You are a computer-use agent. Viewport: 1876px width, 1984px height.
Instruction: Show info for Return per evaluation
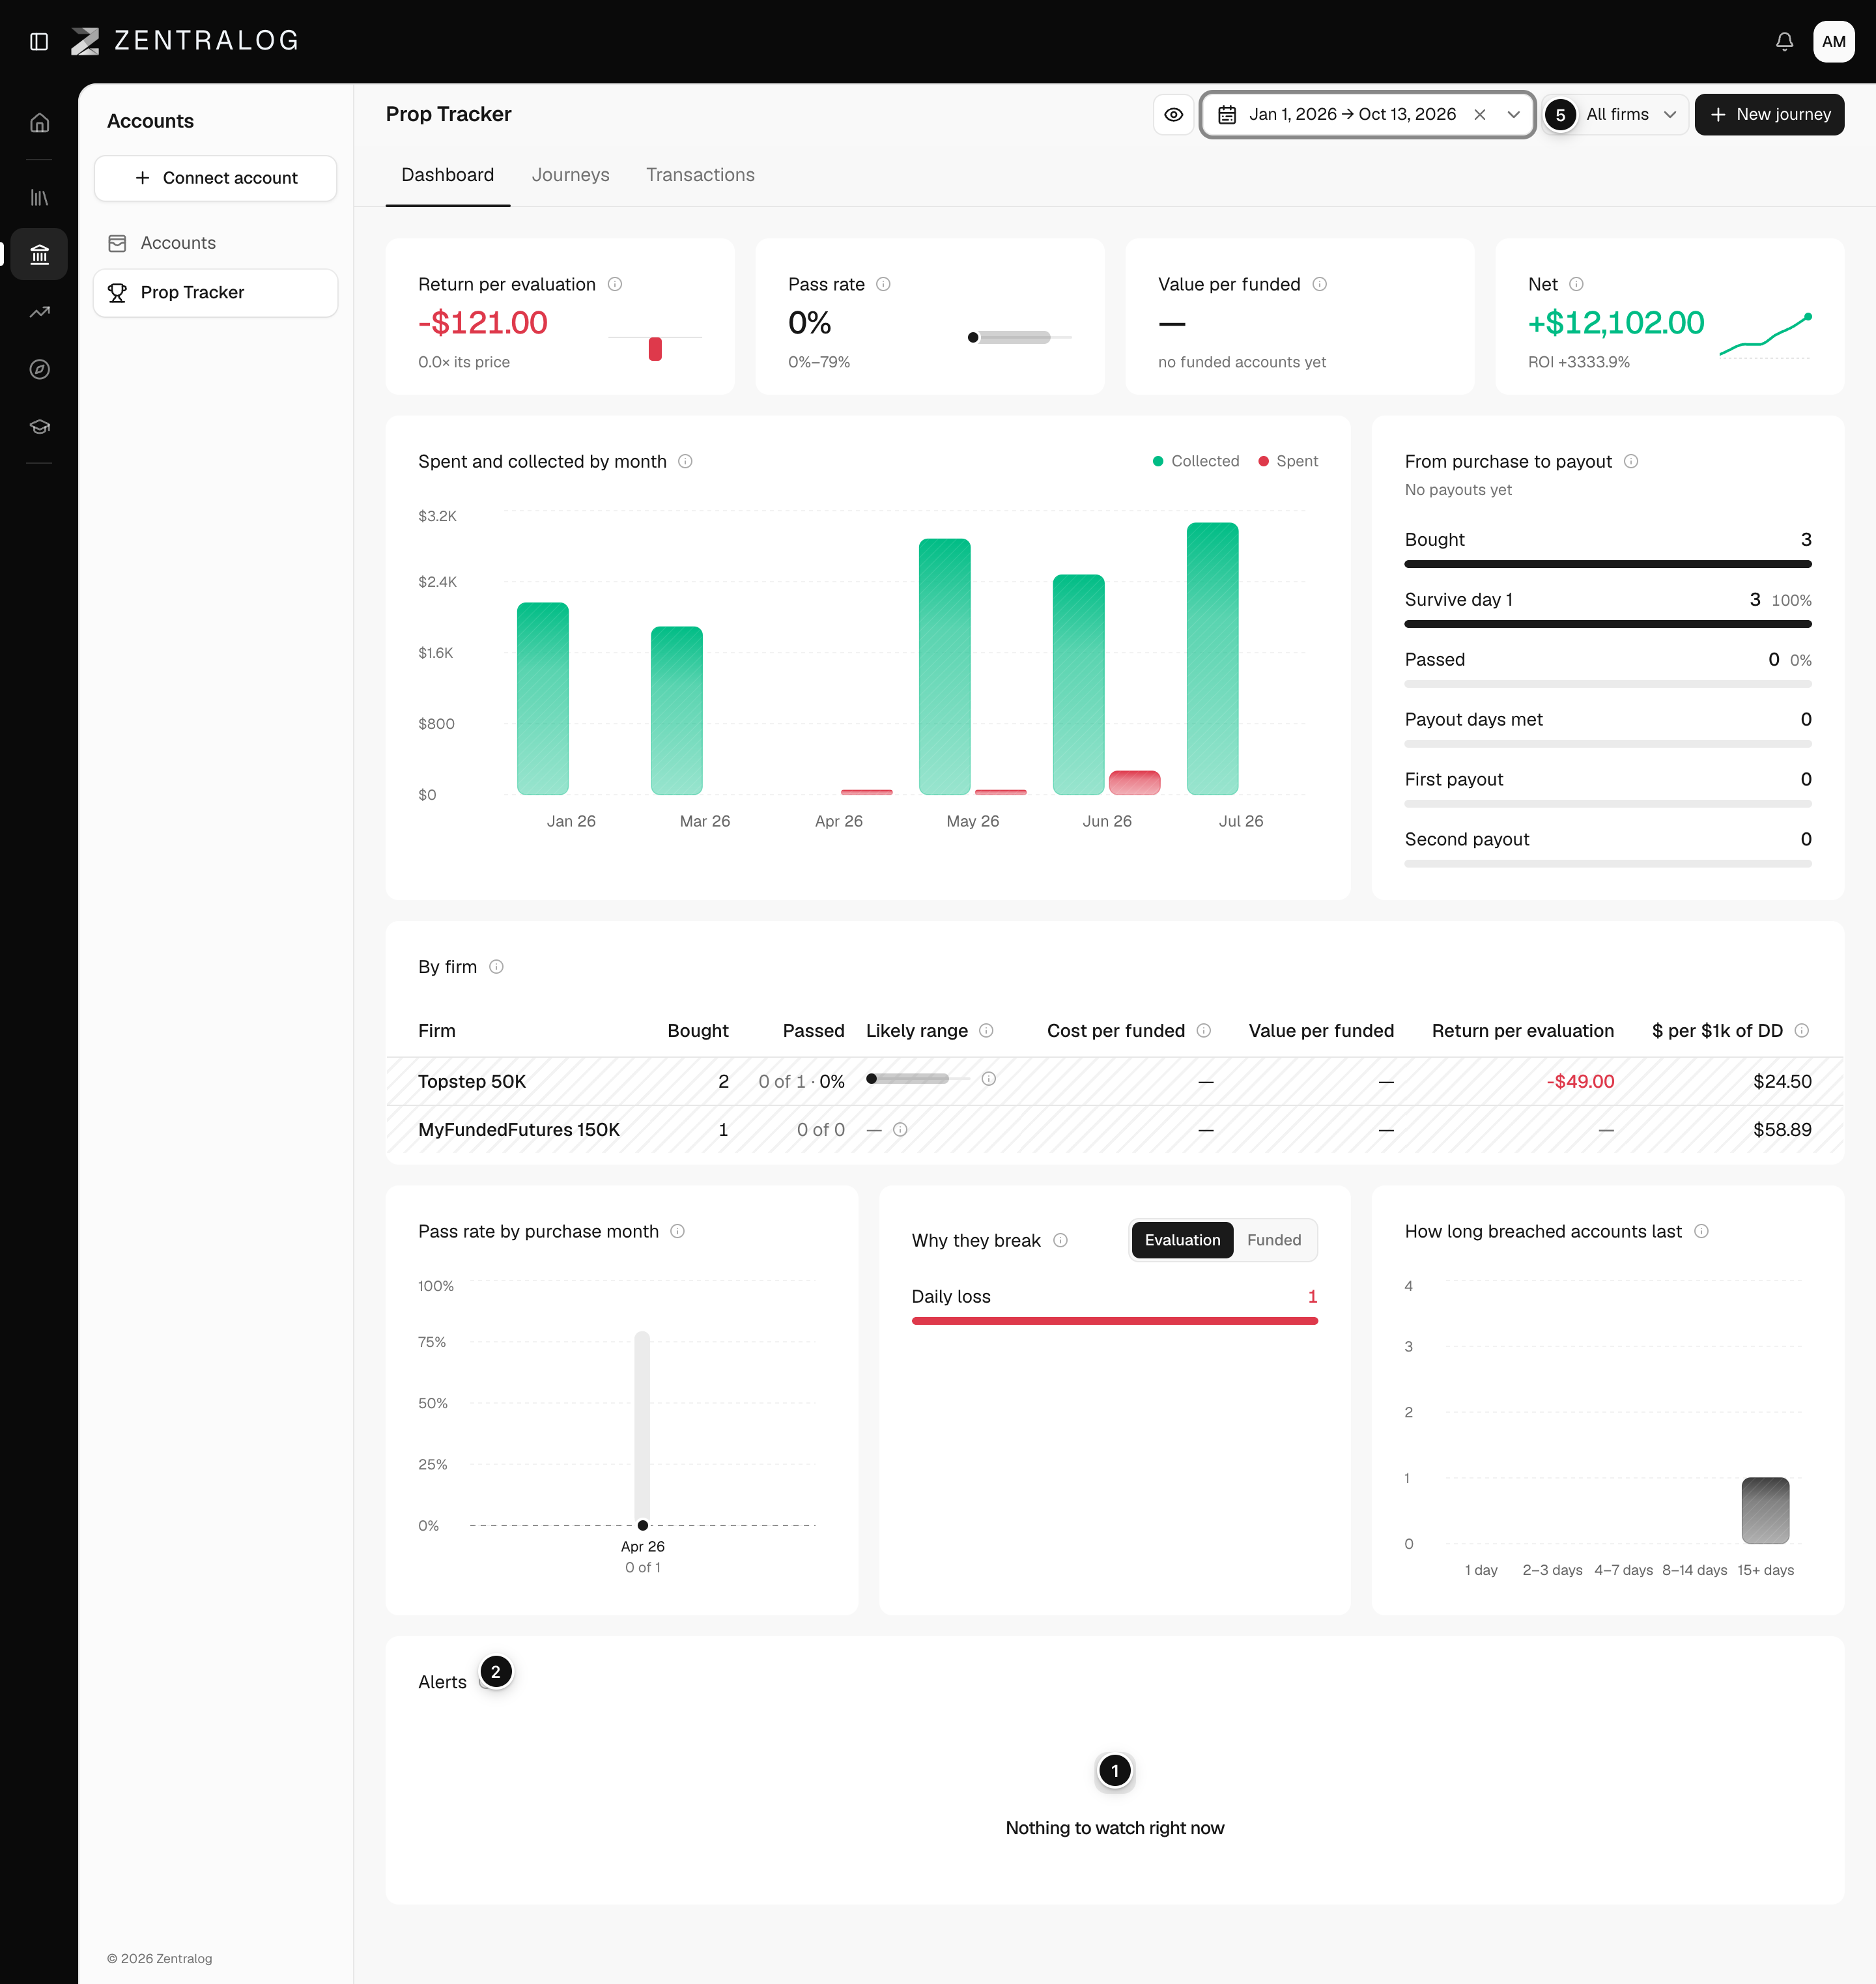[615, 284]
